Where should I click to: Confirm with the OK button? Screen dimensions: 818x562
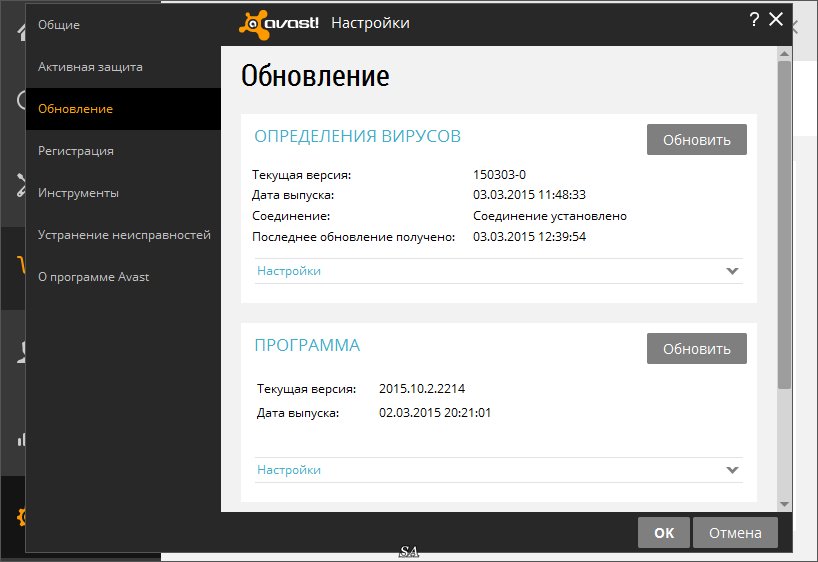tap(664, 533)
